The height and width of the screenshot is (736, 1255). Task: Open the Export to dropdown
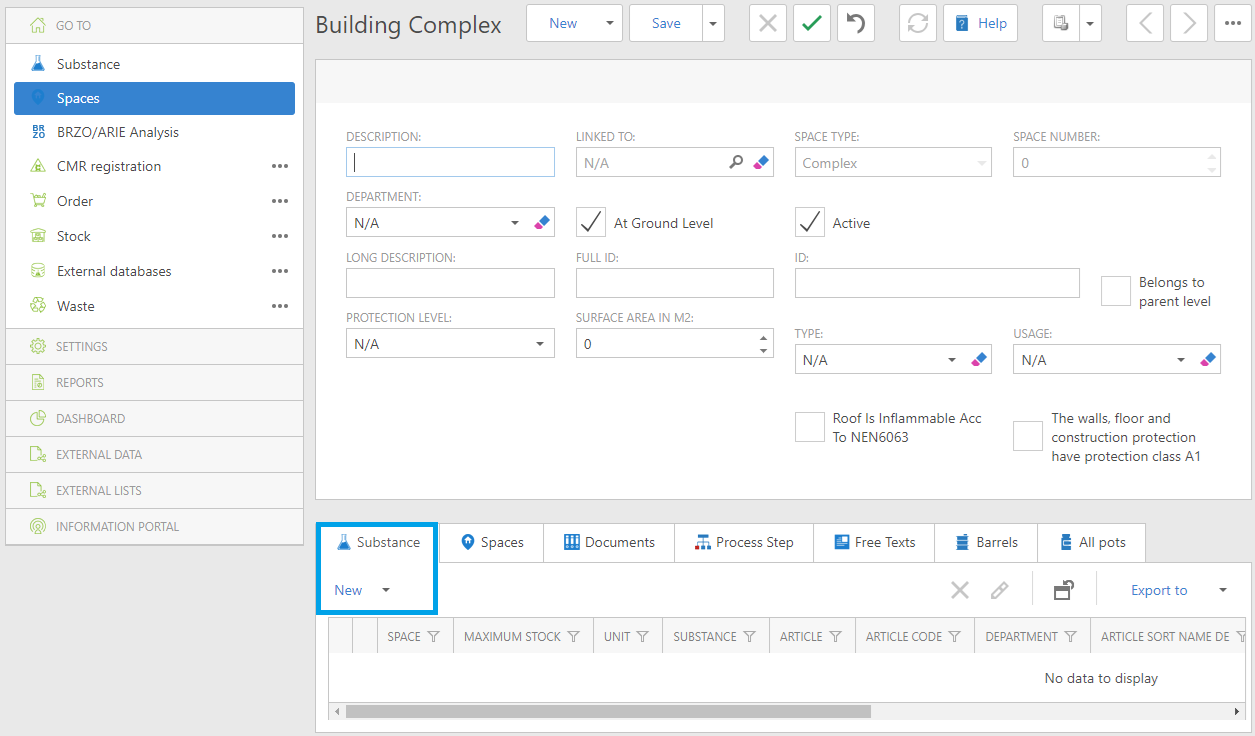pos(1222,590)
